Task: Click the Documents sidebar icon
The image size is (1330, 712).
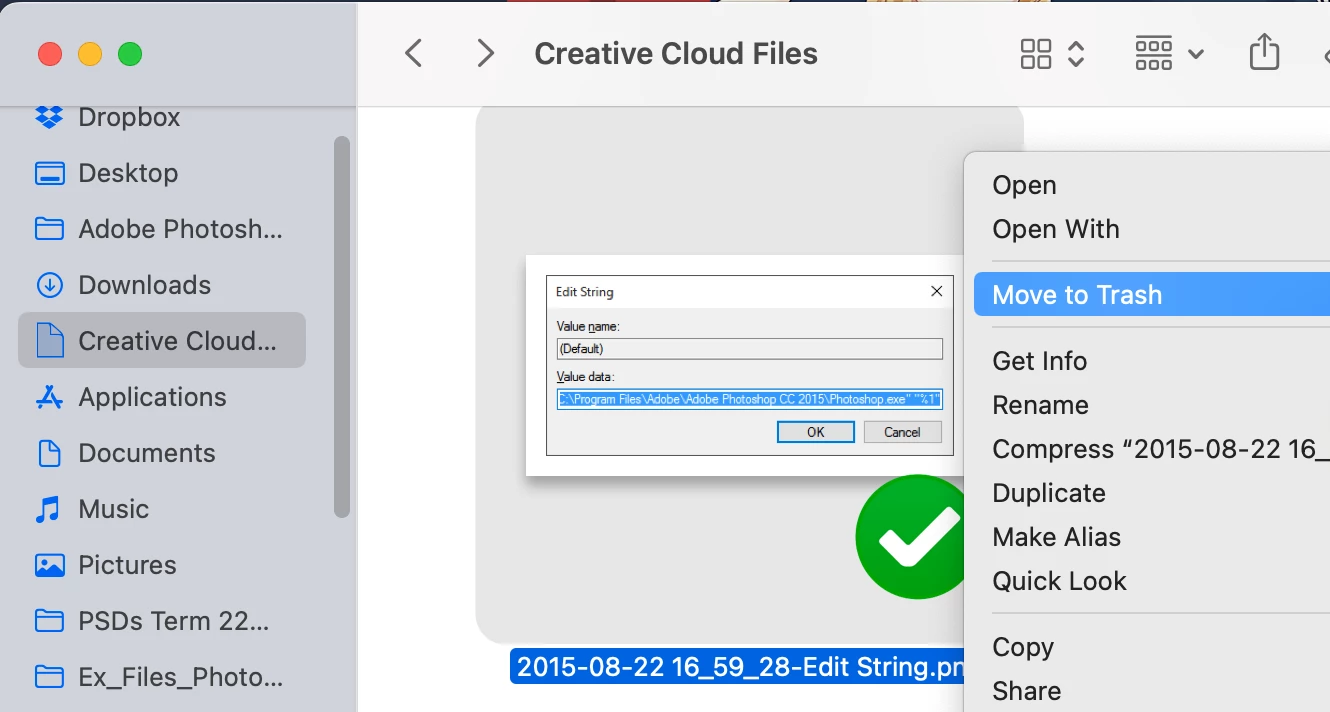Action: (49, 453)
